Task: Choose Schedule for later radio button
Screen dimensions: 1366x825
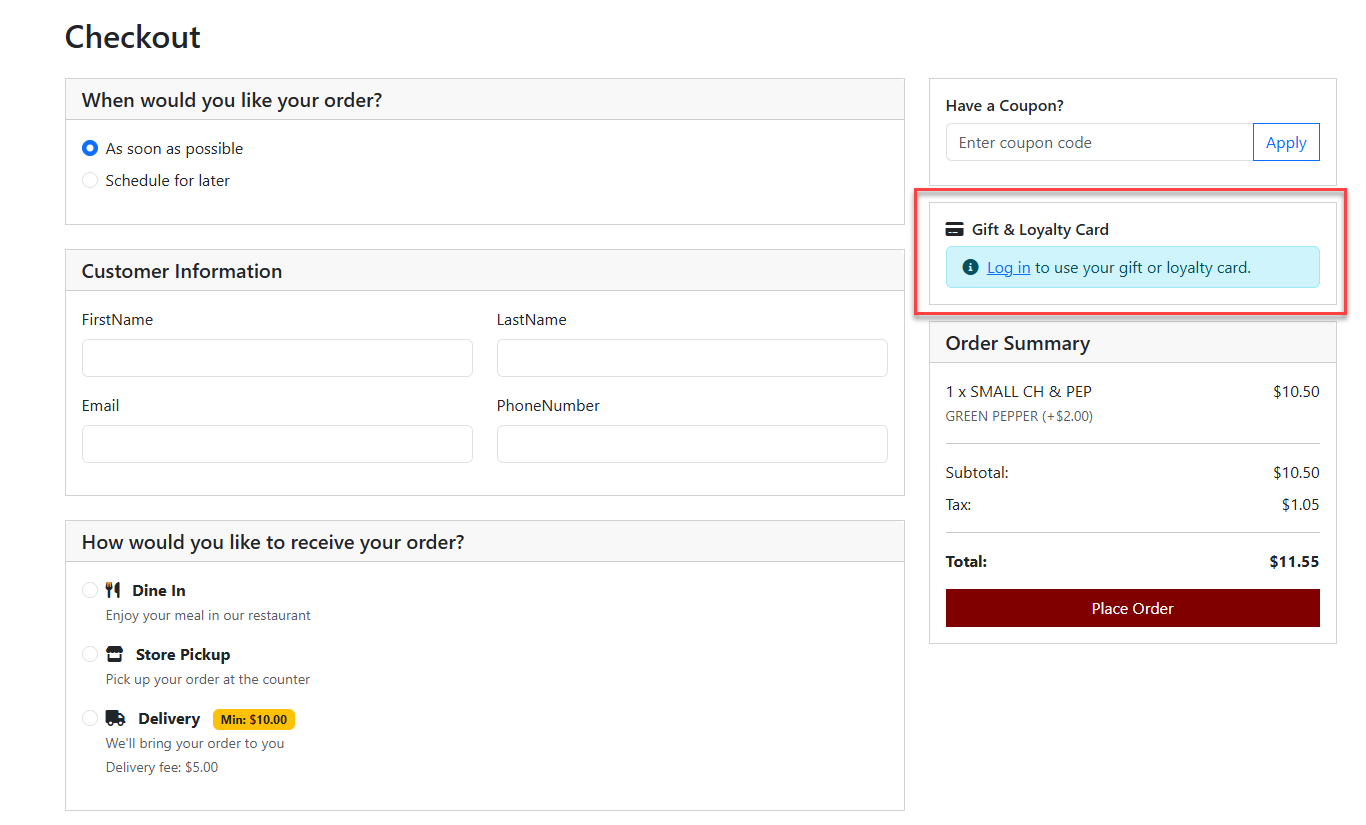Action: click(90, 180)
